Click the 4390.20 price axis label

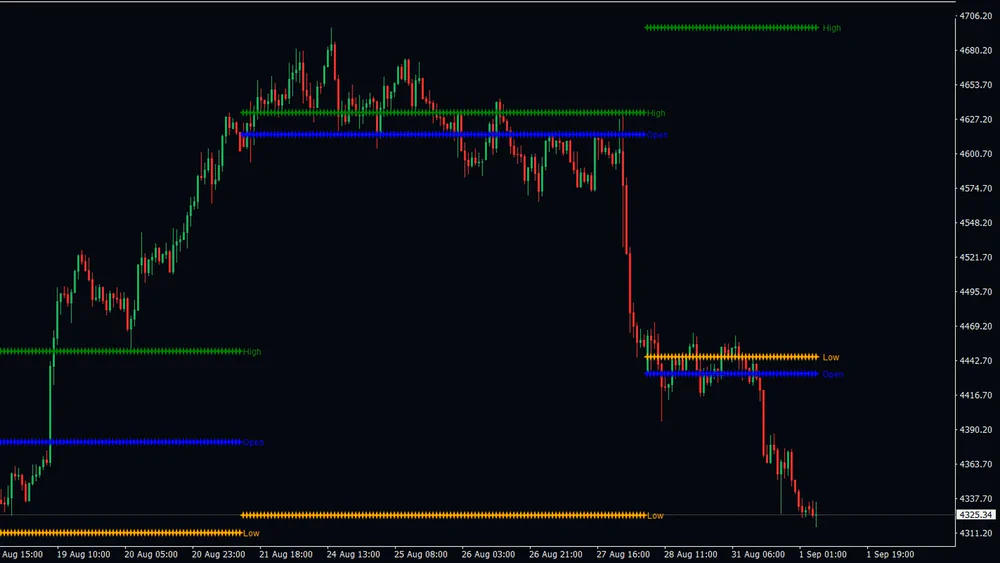pos(976,429)
